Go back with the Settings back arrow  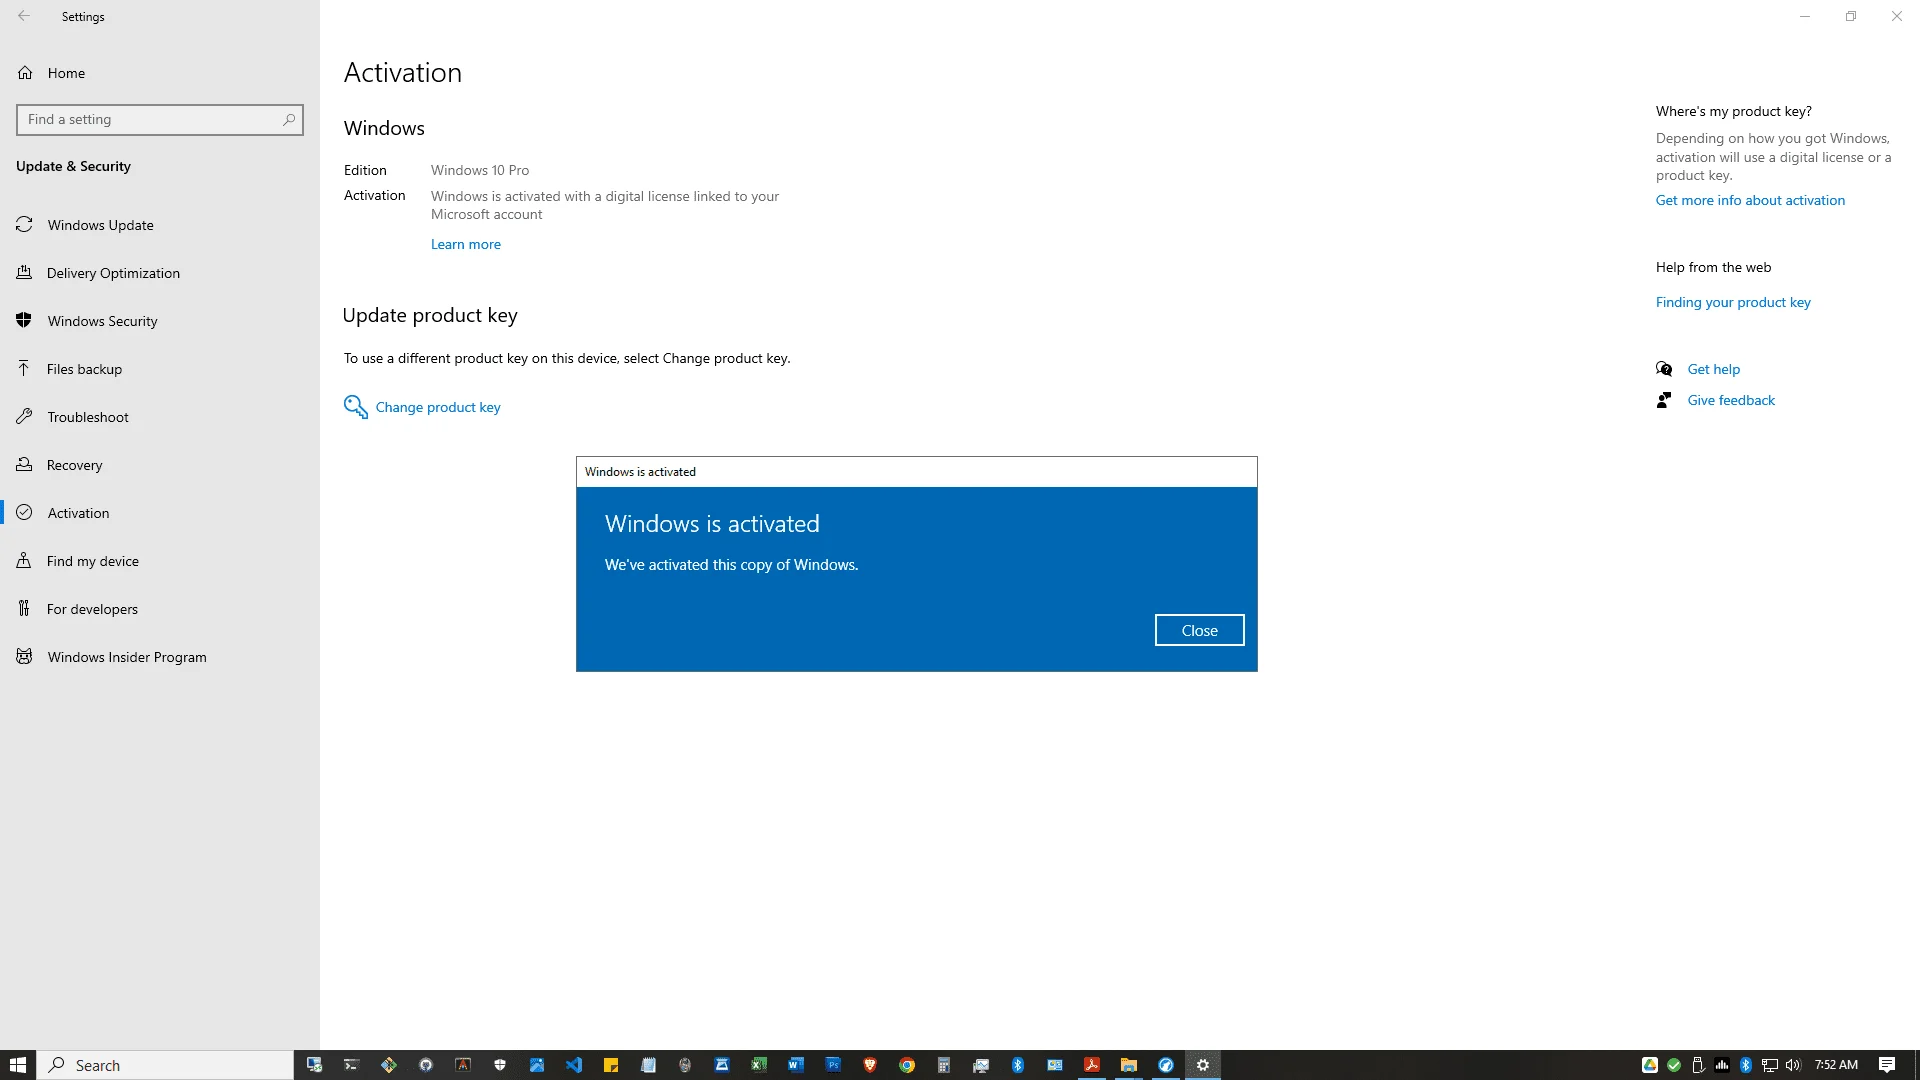click(24, 16)
